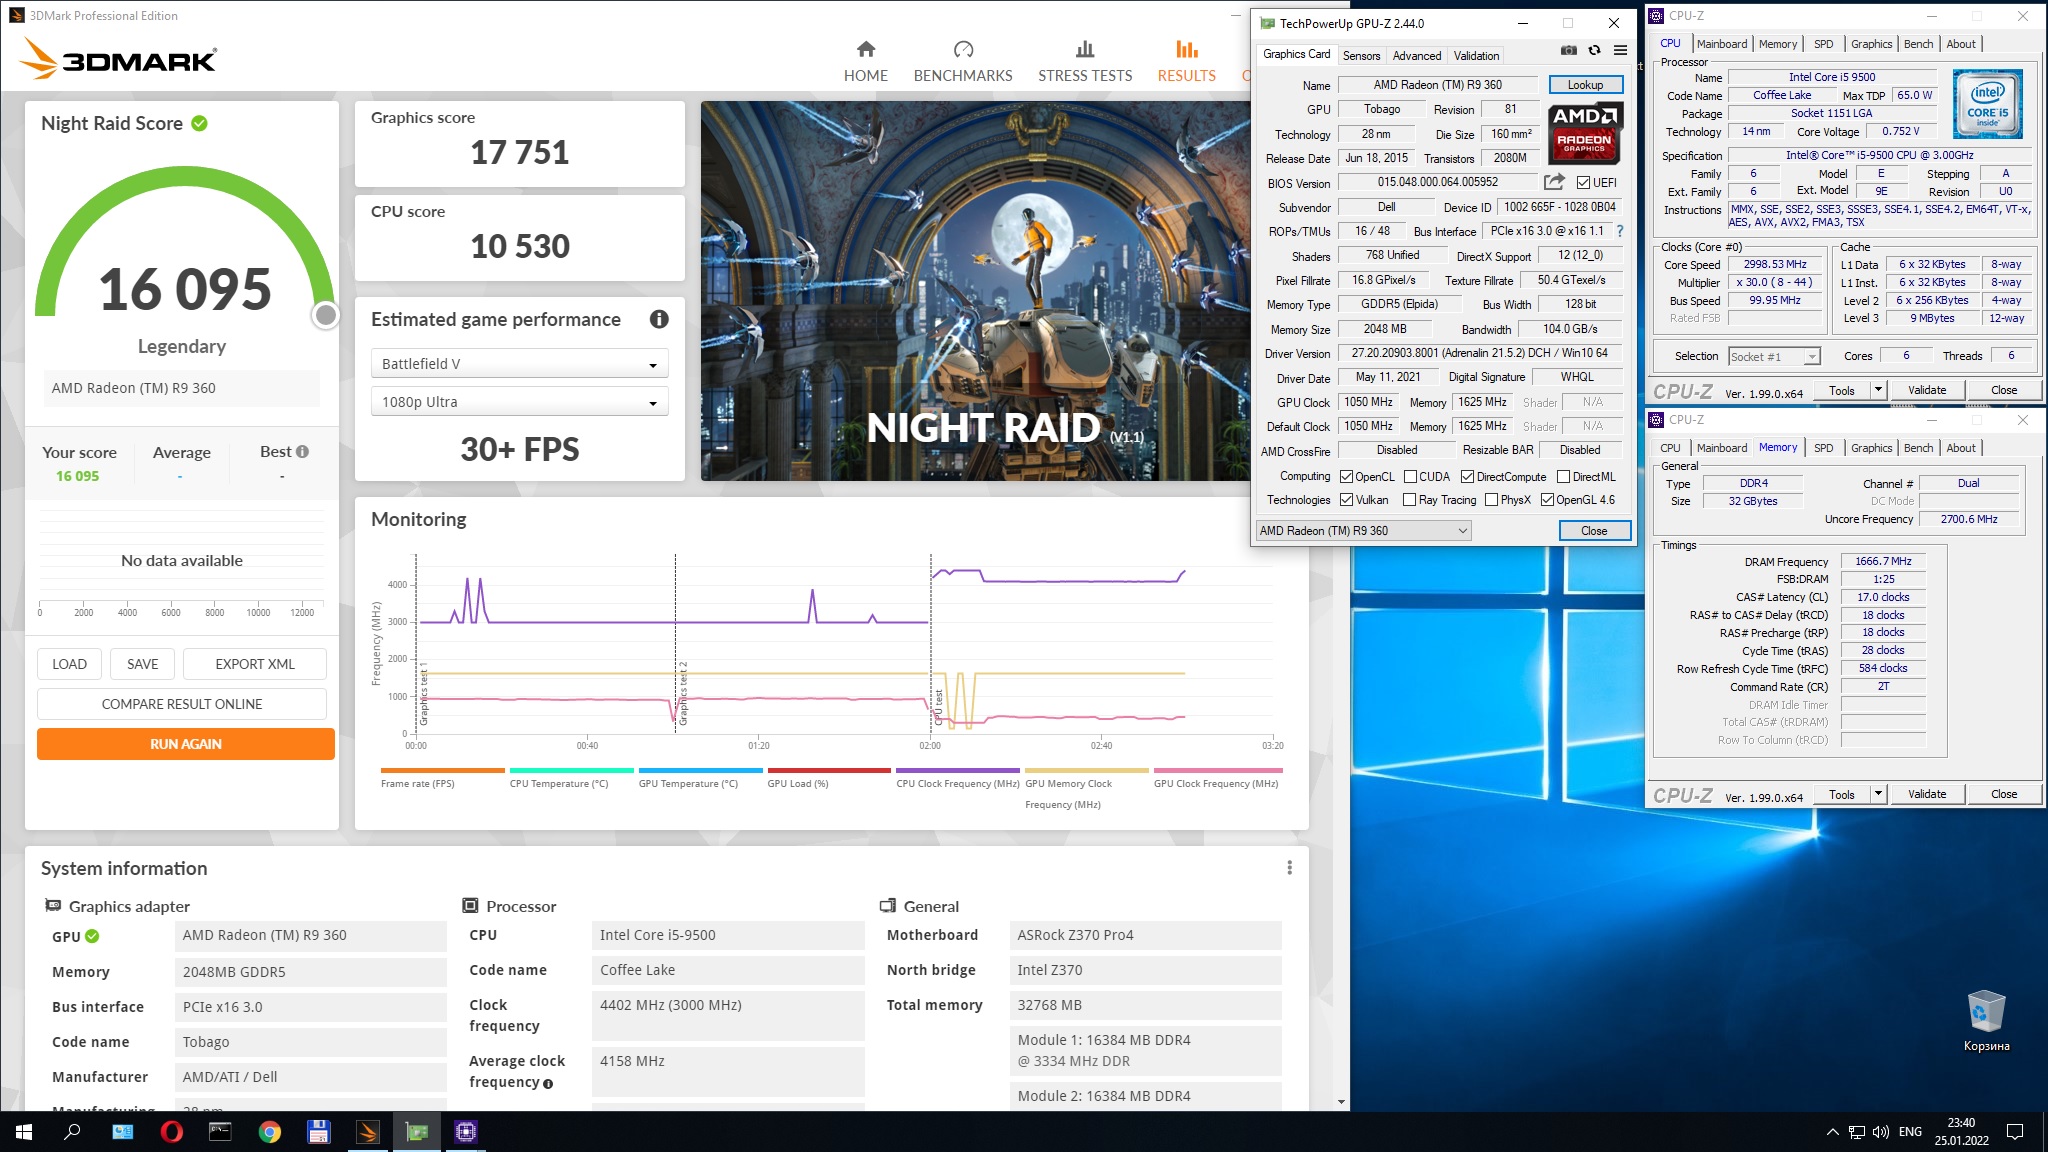The image size is (2048, 1152).
Task: Open GPU-Z icon in taskbar
Action: (417, 1132)
